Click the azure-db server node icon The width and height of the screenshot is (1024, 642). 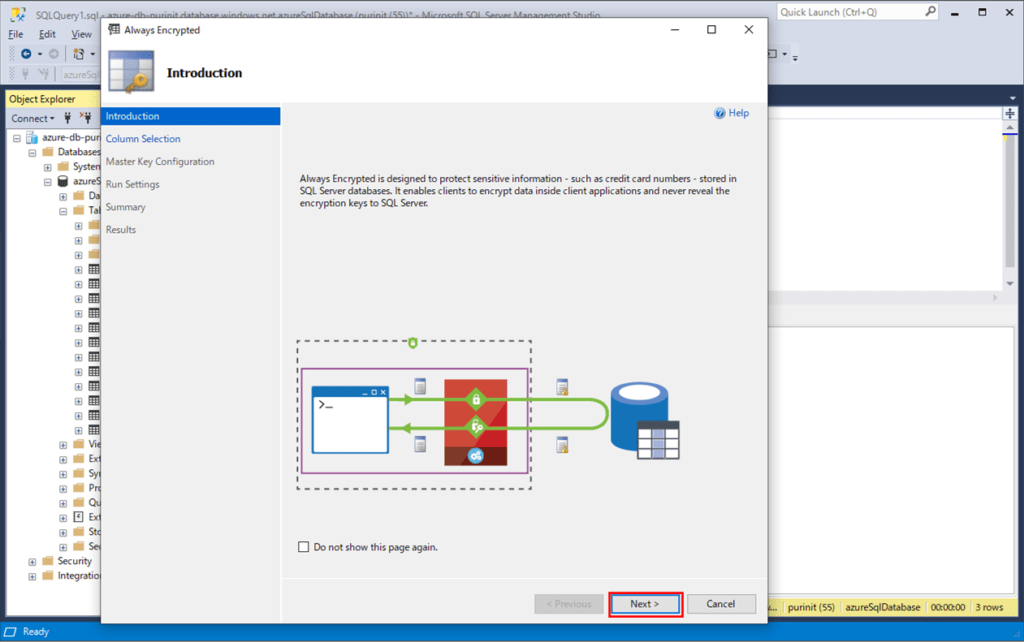[32, 138]
